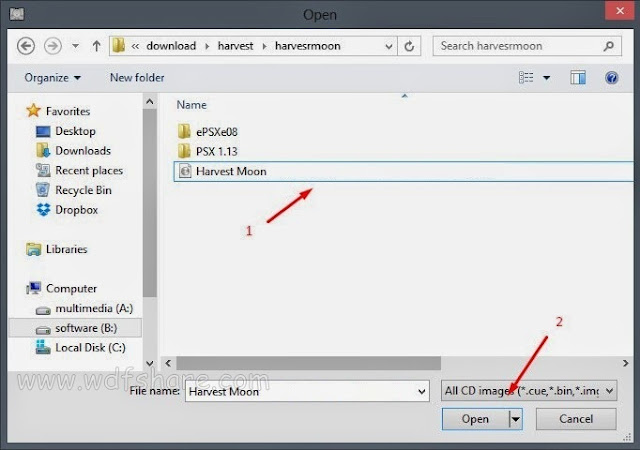Image resolution: width=640 pixels, height=450 pixels.
Task: Click the 'harvest' breadcrumb segment
Action: 236,46
